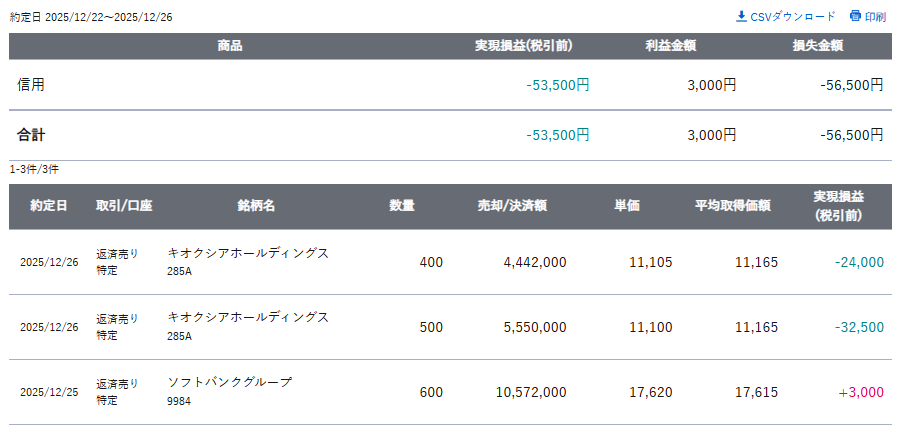Click the ソフトバンクグループ stock name
The height and width of the screenshot is (433, 902).
pos(230,382)
